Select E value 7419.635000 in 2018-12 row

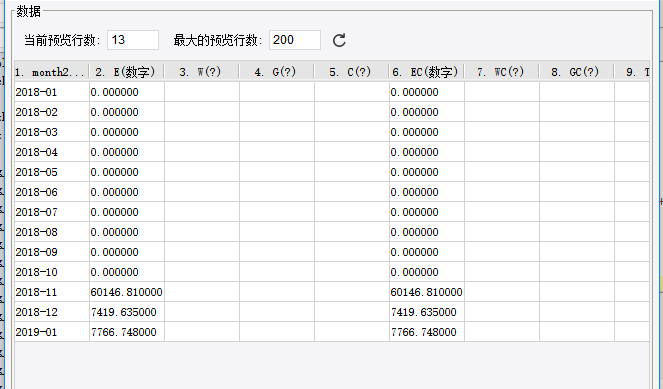127,312
